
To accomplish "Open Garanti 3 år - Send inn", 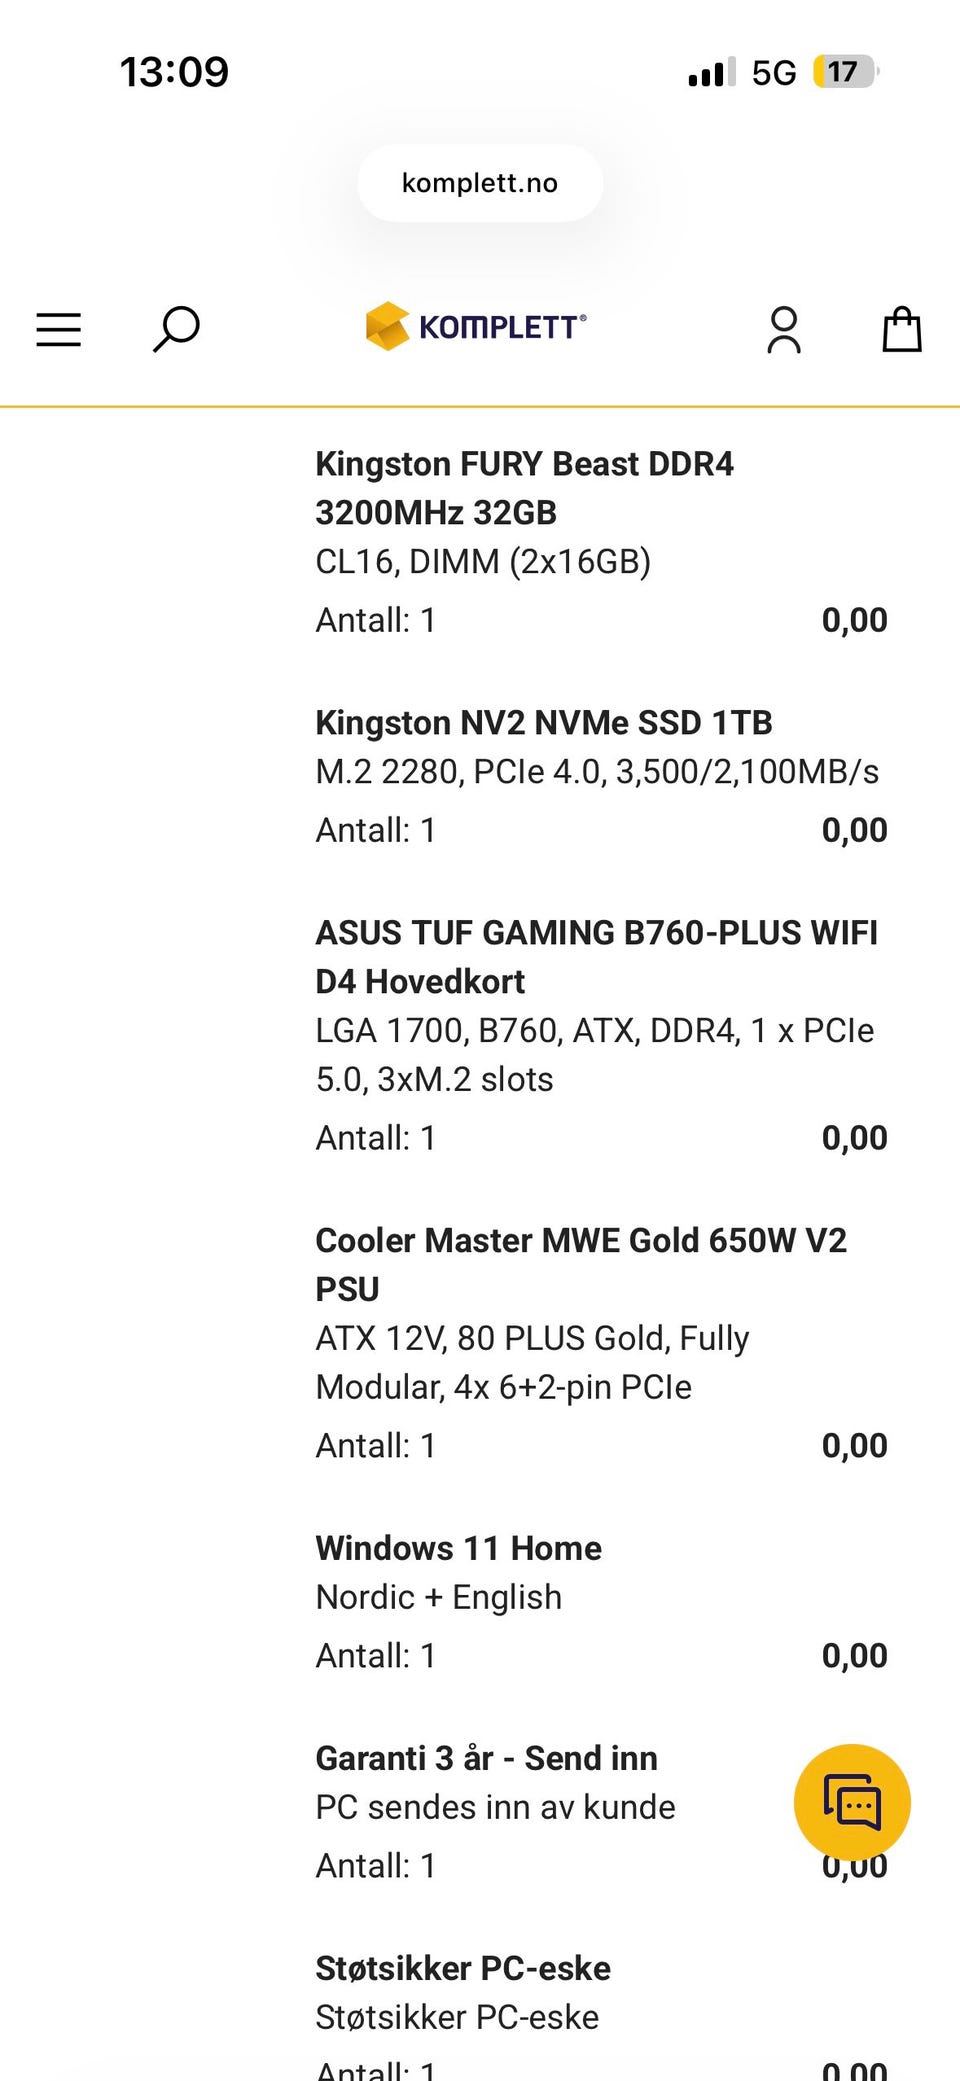I will point(486,1758).
